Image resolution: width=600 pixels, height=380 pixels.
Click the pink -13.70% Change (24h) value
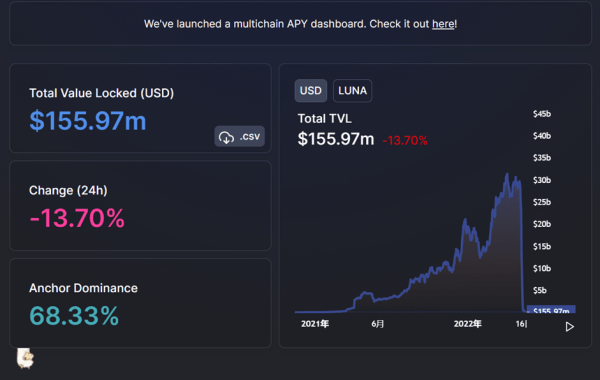(x=77, y=218)
